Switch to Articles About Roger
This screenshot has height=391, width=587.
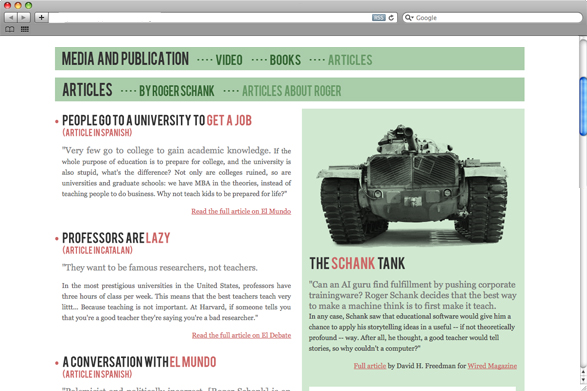click(292, 91)
